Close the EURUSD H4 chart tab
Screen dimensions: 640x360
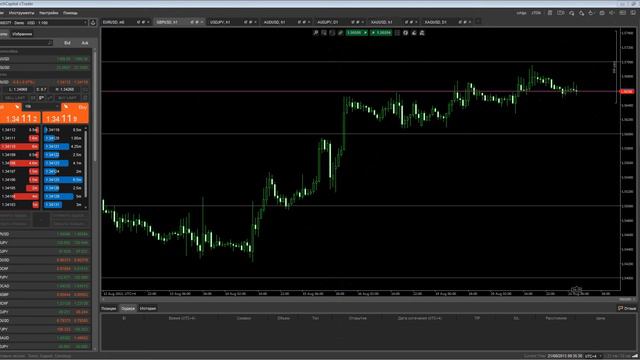click(x=148, y=22)
